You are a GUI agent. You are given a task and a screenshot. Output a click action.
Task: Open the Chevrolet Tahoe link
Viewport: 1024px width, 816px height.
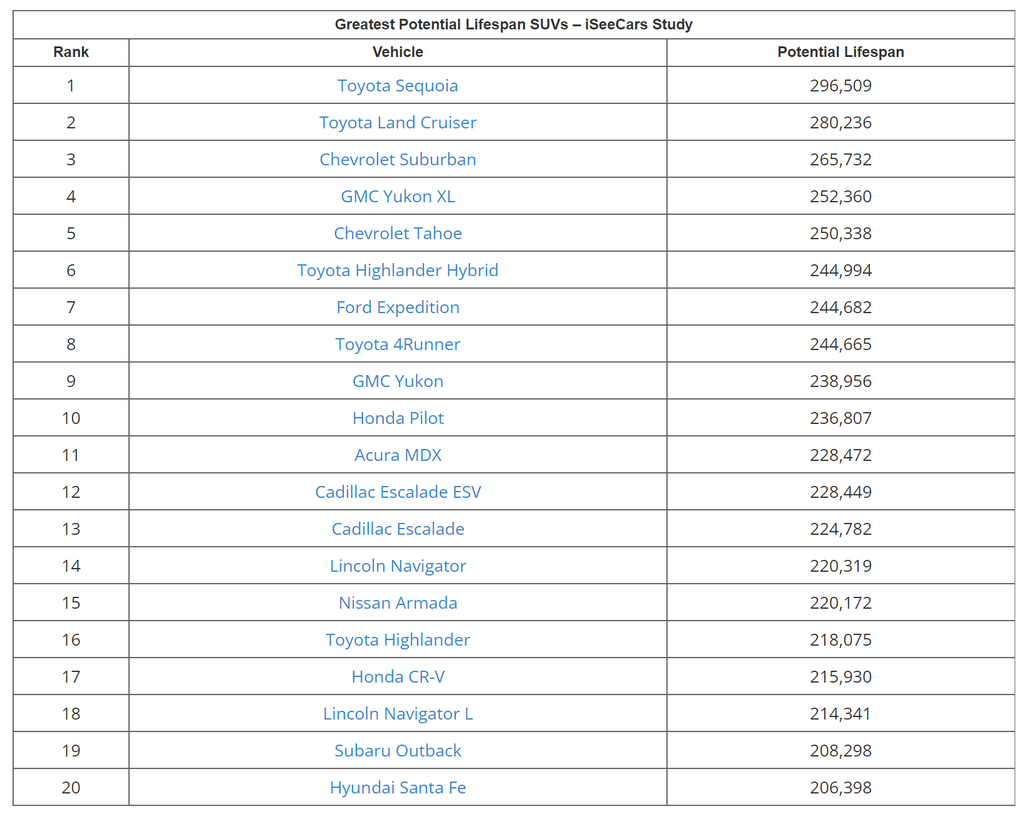(397, 234)
